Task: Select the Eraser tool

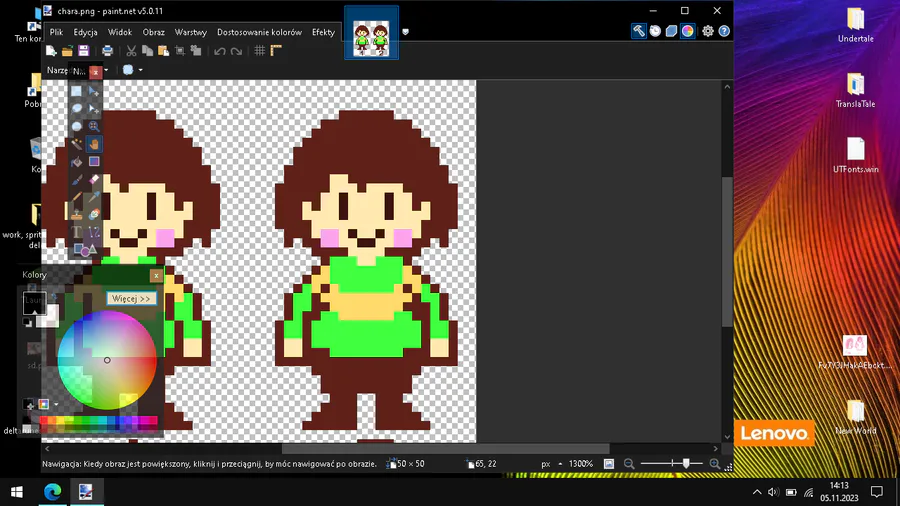Action: click(94, 180)
